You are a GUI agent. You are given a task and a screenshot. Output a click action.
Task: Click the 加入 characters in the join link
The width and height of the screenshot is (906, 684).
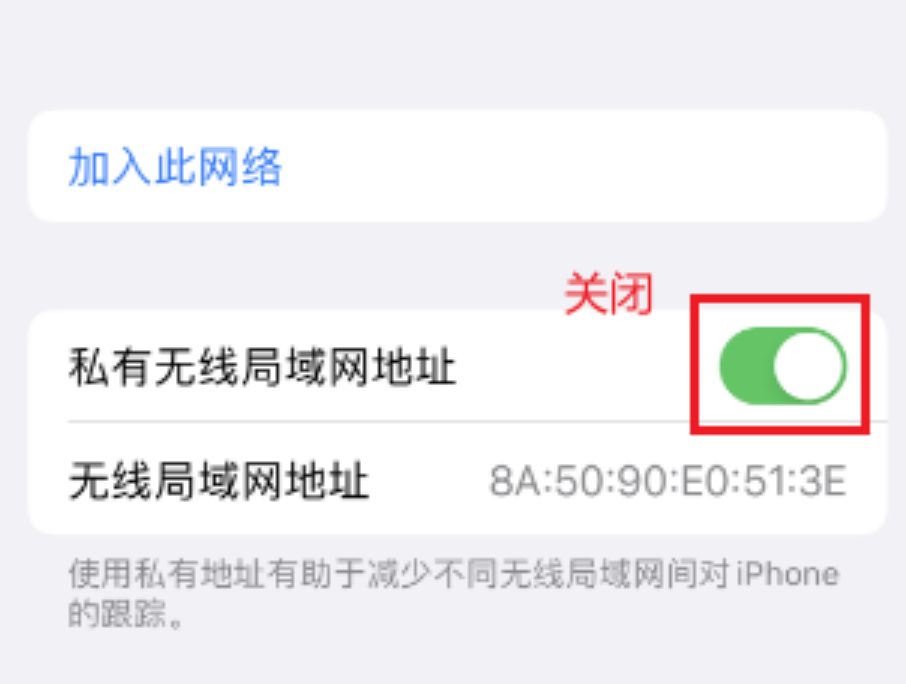tap(110, 167)
